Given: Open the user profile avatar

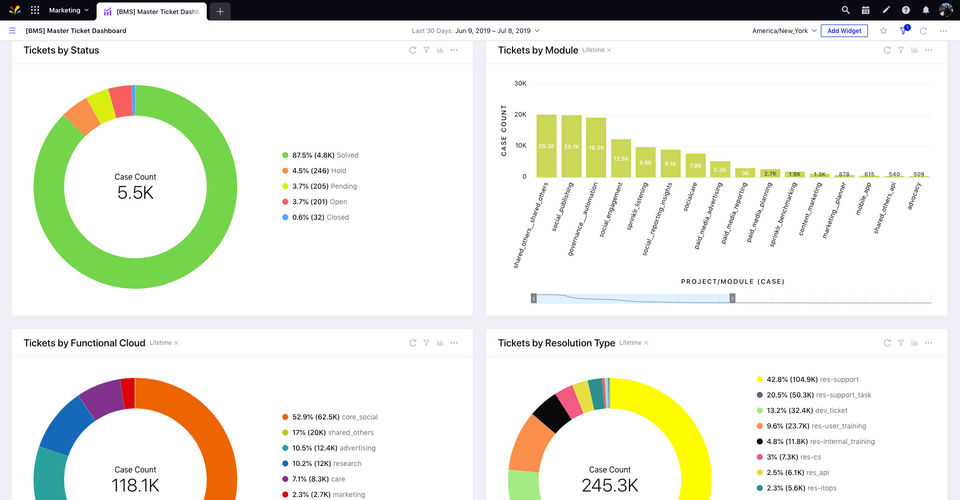Looking at the screenshot, I should click(x=946, y=10).
